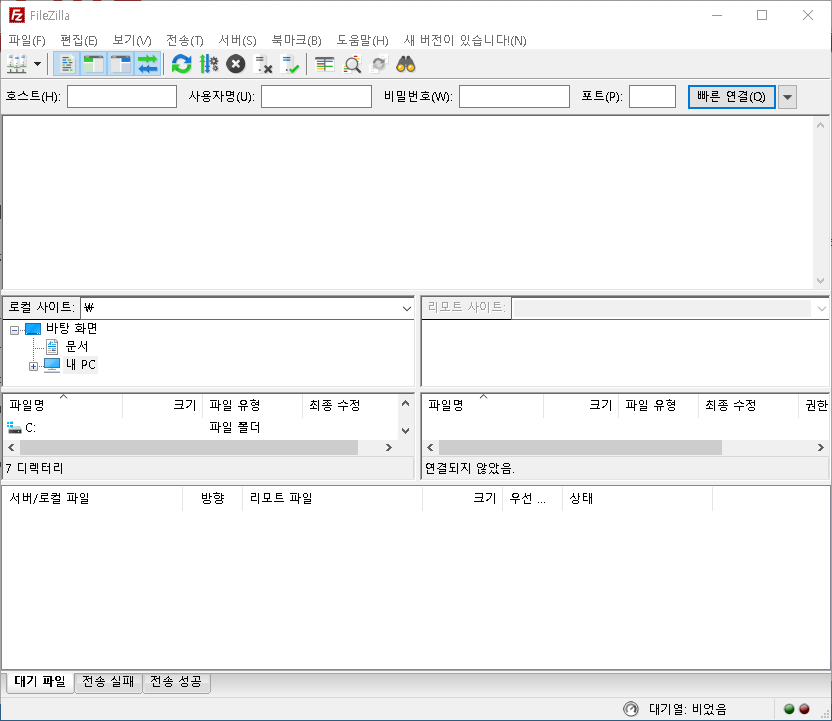Viewport: 832px width, 721px height.
Task: Select 바탕 화면 in local tree
Action: pos(72,328)
